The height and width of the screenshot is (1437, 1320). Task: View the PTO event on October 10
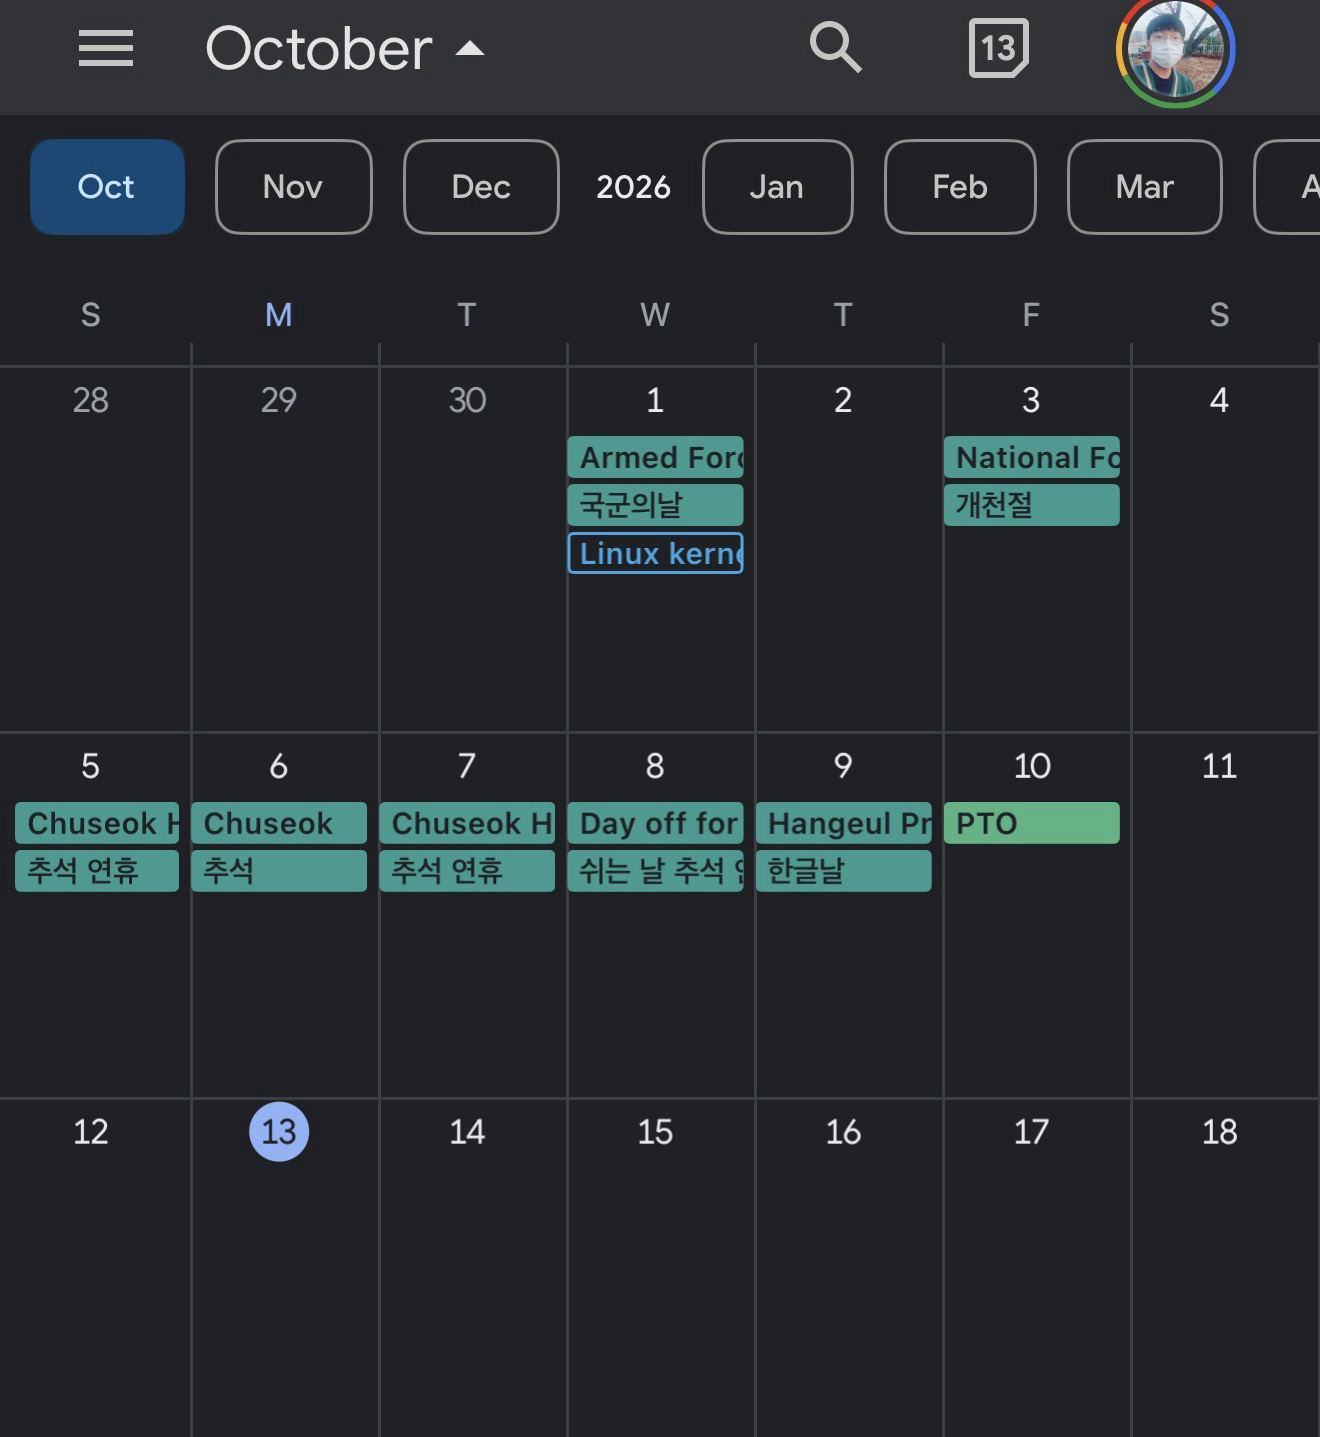1031,823
